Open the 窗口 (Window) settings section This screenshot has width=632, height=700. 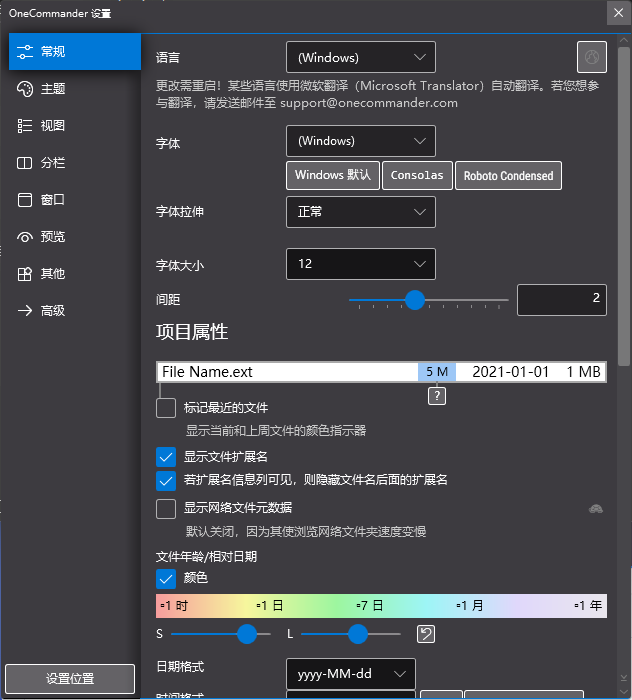(53, 200)
